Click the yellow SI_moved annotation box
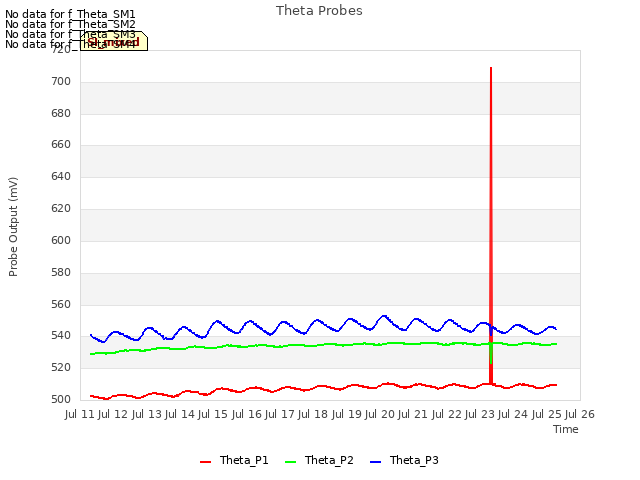 click(114, 41)
